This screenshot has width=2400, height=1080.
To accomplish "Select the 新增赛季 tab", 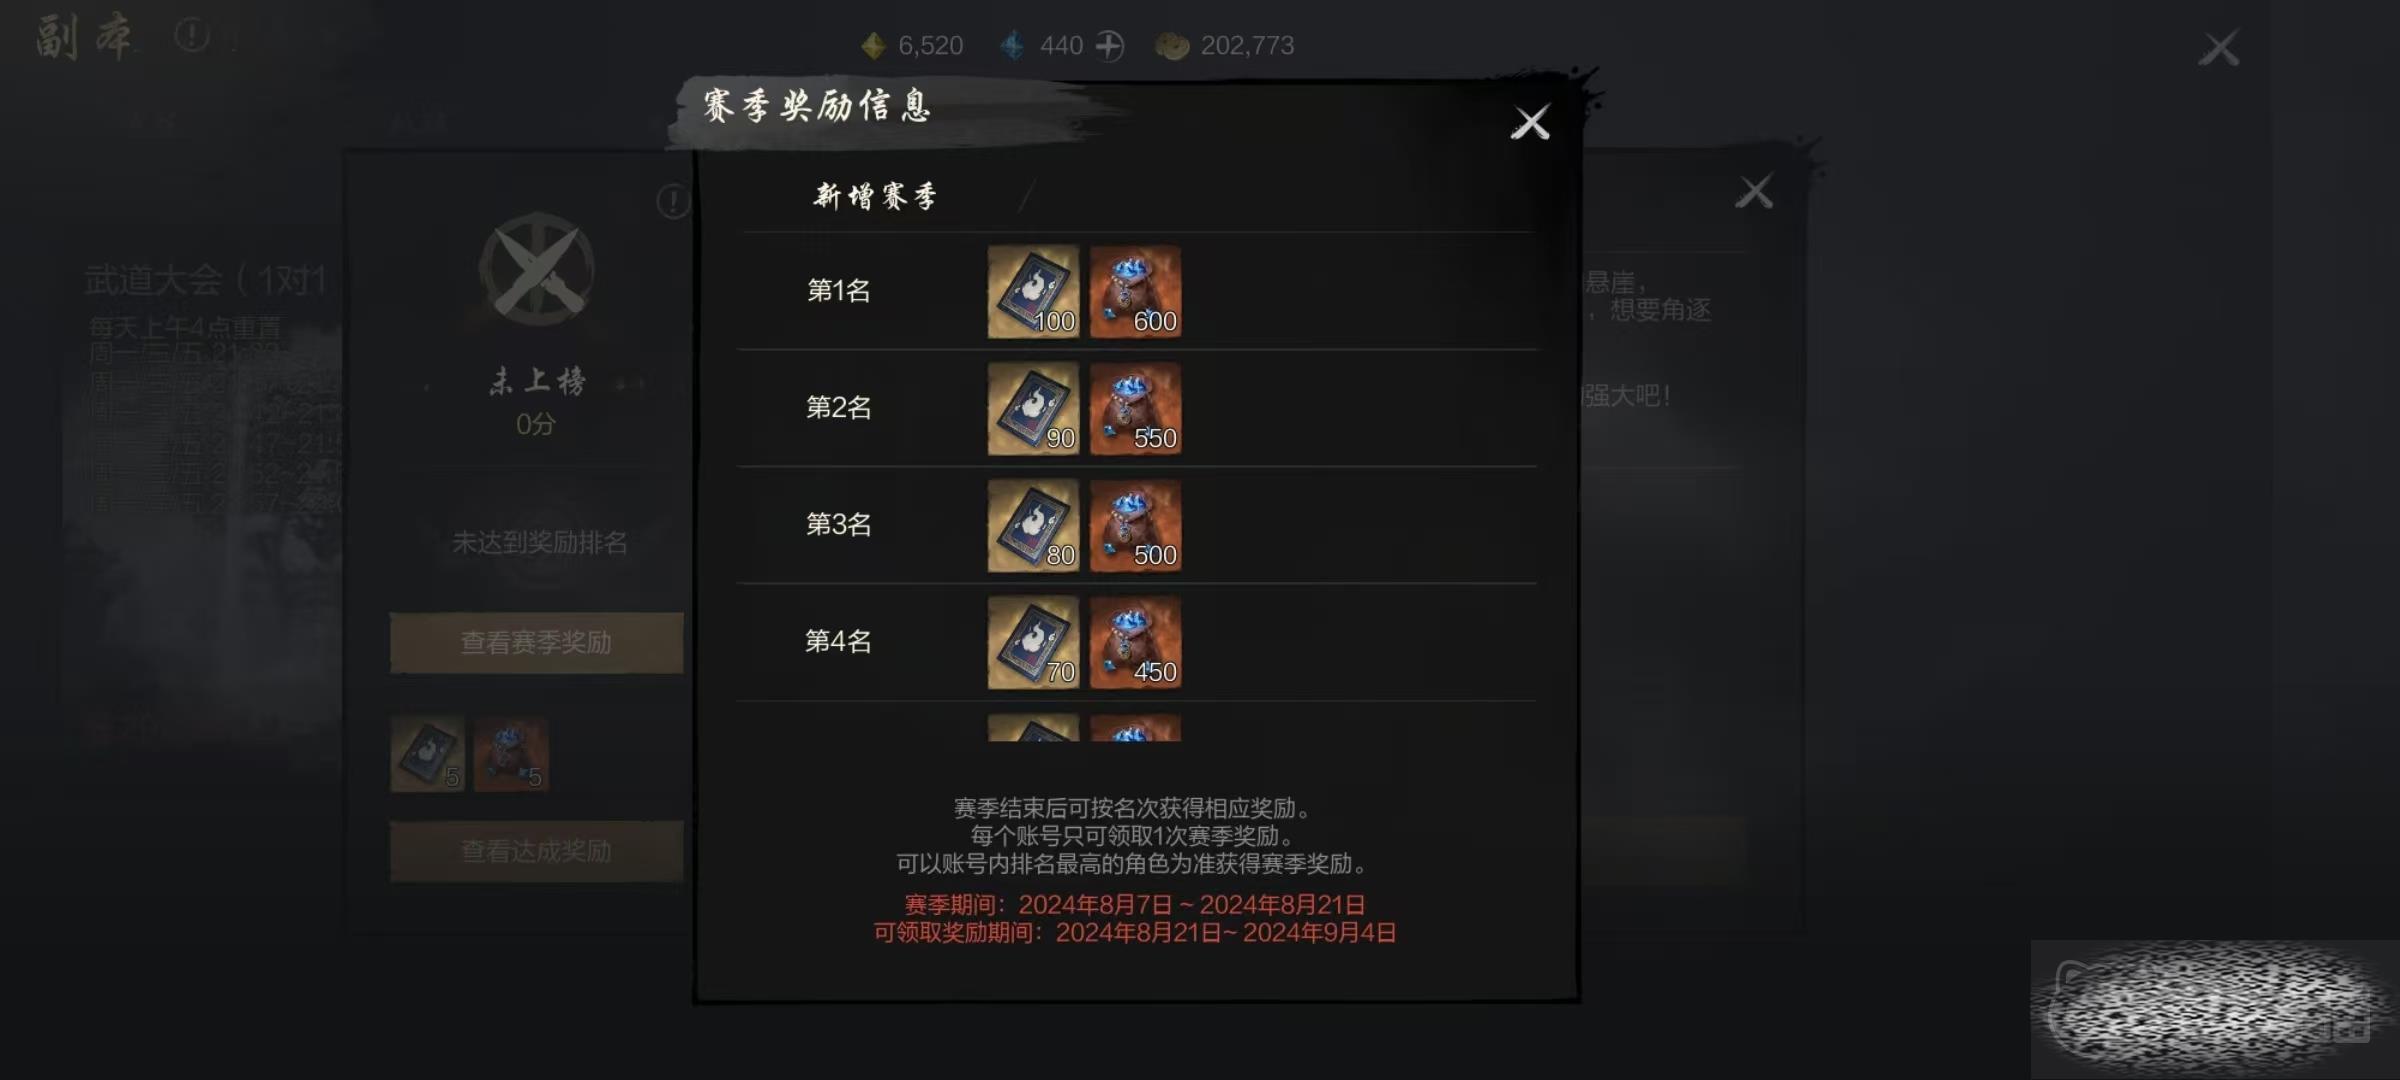I will pos(875,195).
